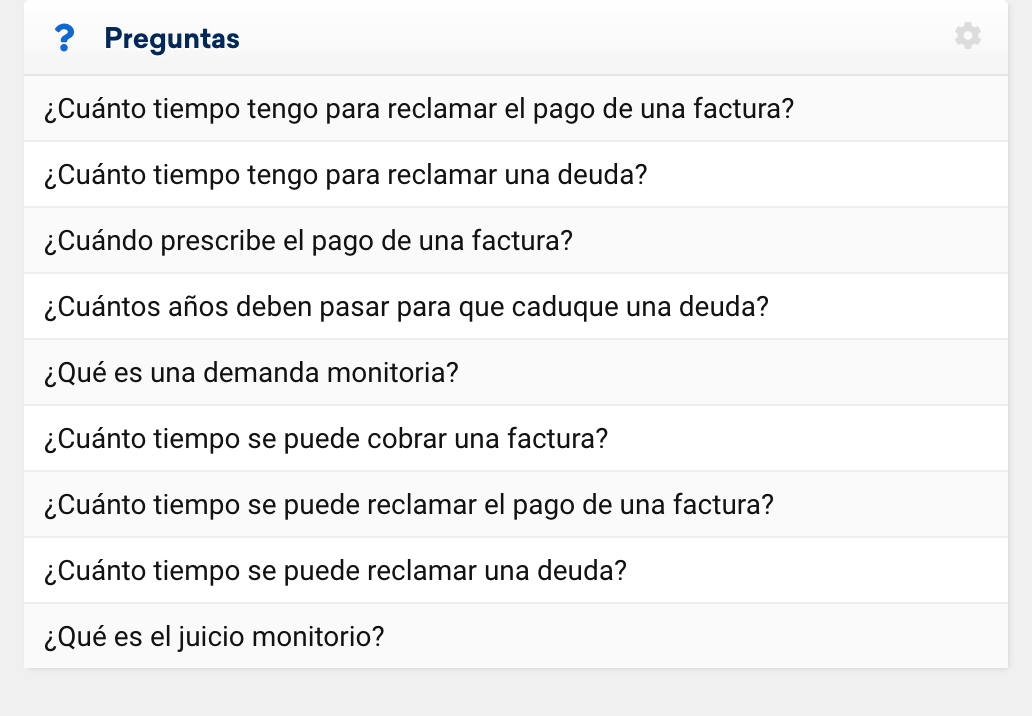
Task: Open '¿Cuánto tiempo se puede reclamar el pago de una factura?'
Action: [x=409, y=504]
